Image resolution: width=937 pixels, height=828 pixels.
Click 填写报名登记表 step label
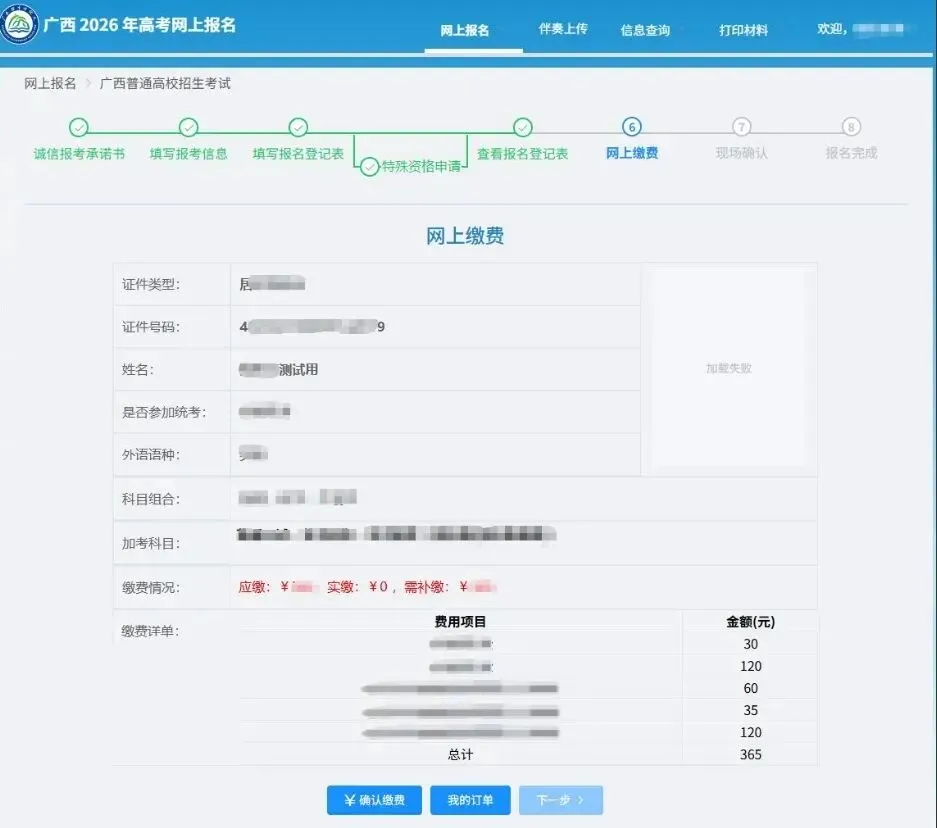pyautogui.click(x=298, y=154)
